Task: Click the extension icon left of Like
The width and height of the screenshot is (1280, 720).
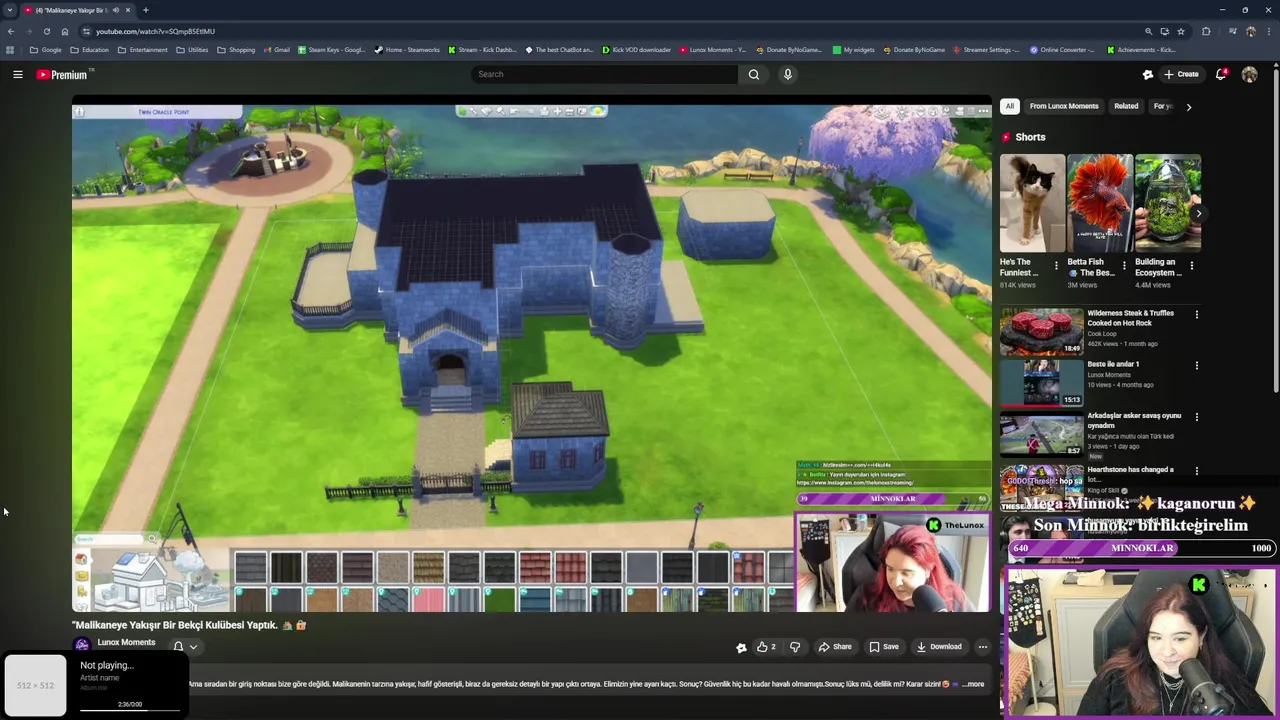Action: (741, 647)
